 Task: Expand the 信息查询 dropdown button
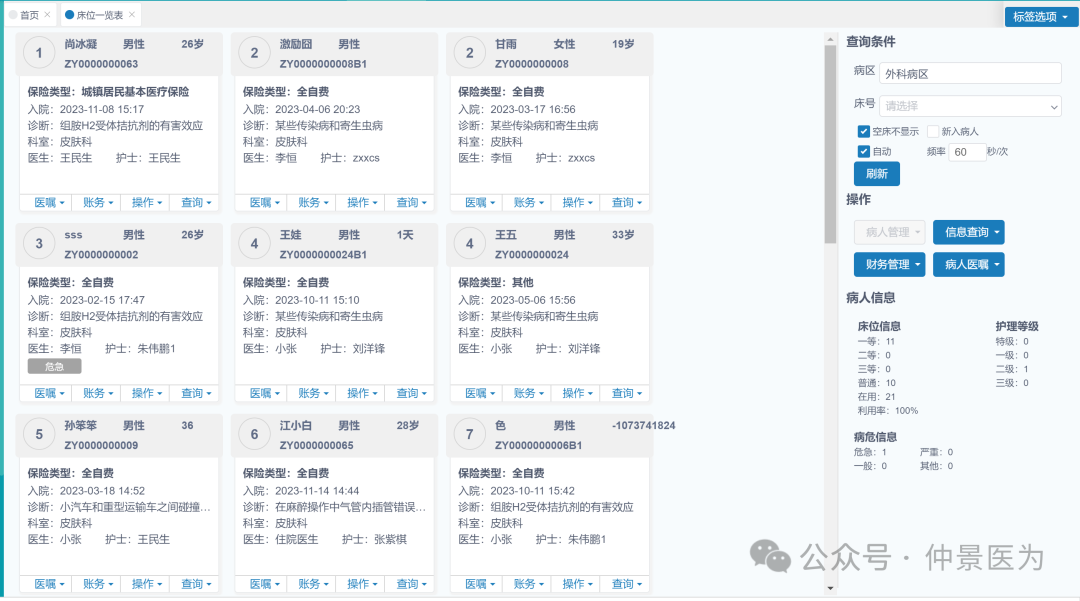[x=968, y=232]
